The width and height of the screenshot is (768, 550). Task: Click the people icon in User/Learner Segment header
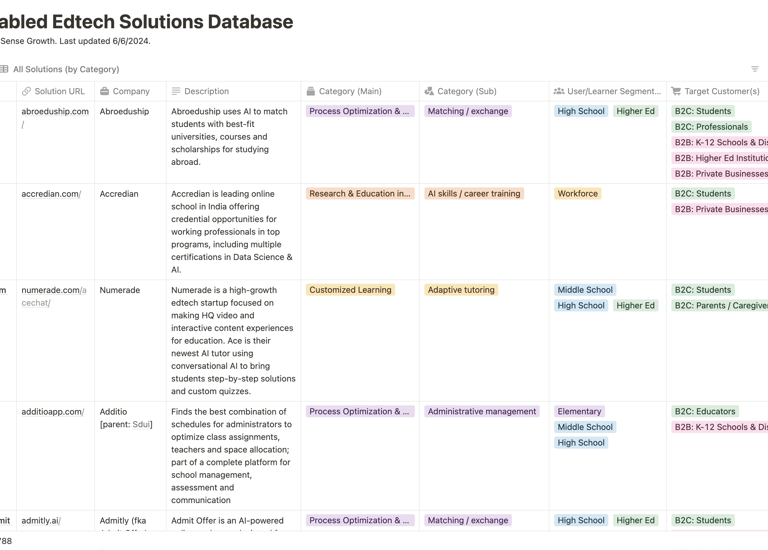(559, 91)
